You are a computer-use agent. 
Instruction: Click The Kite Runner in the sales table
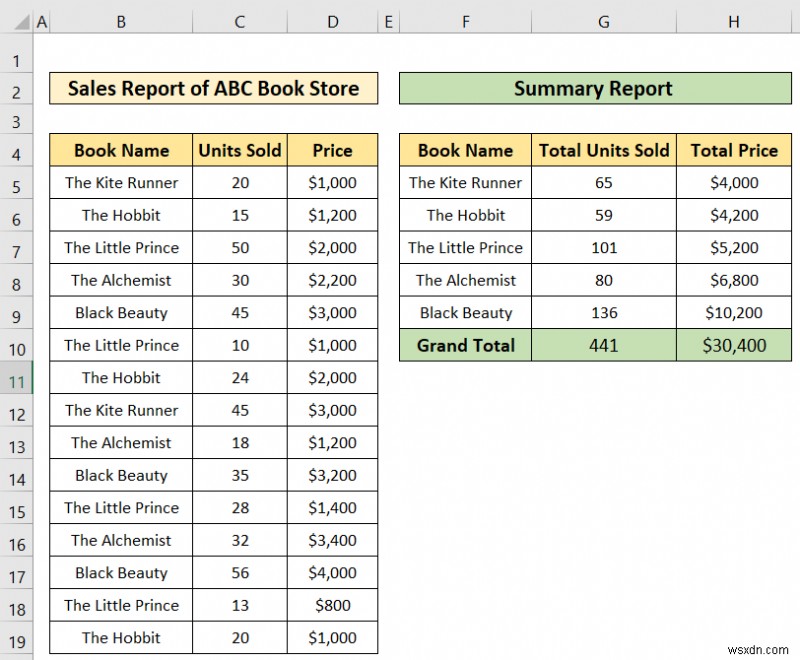(x=120, y=183)
